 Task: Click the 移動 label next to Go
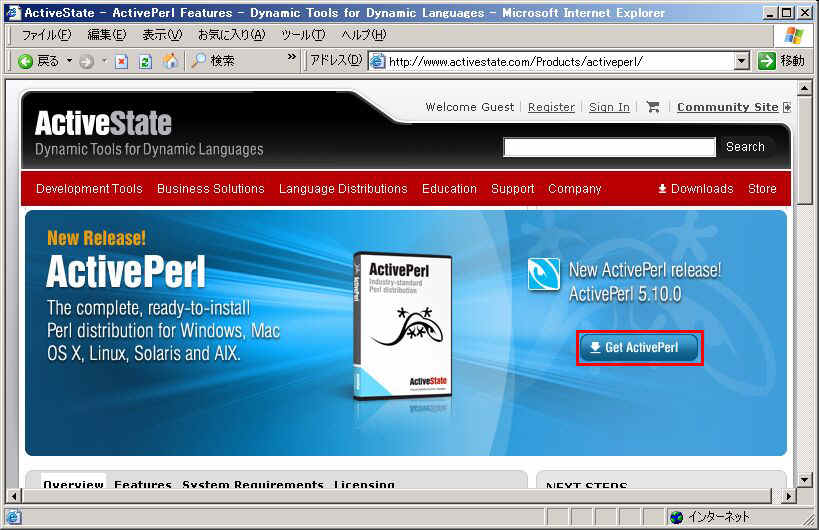point(792,61)
